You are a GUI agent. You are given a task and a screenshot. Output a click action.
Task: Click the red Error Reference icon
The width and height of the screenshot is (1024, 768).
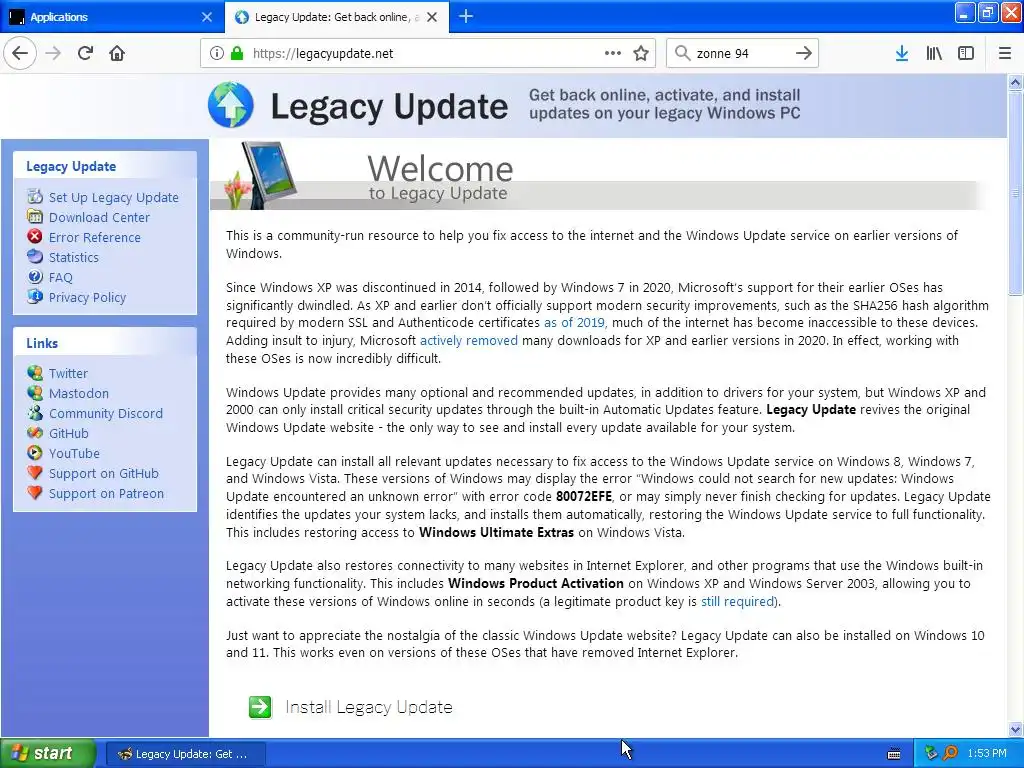(x=35, y=236)
